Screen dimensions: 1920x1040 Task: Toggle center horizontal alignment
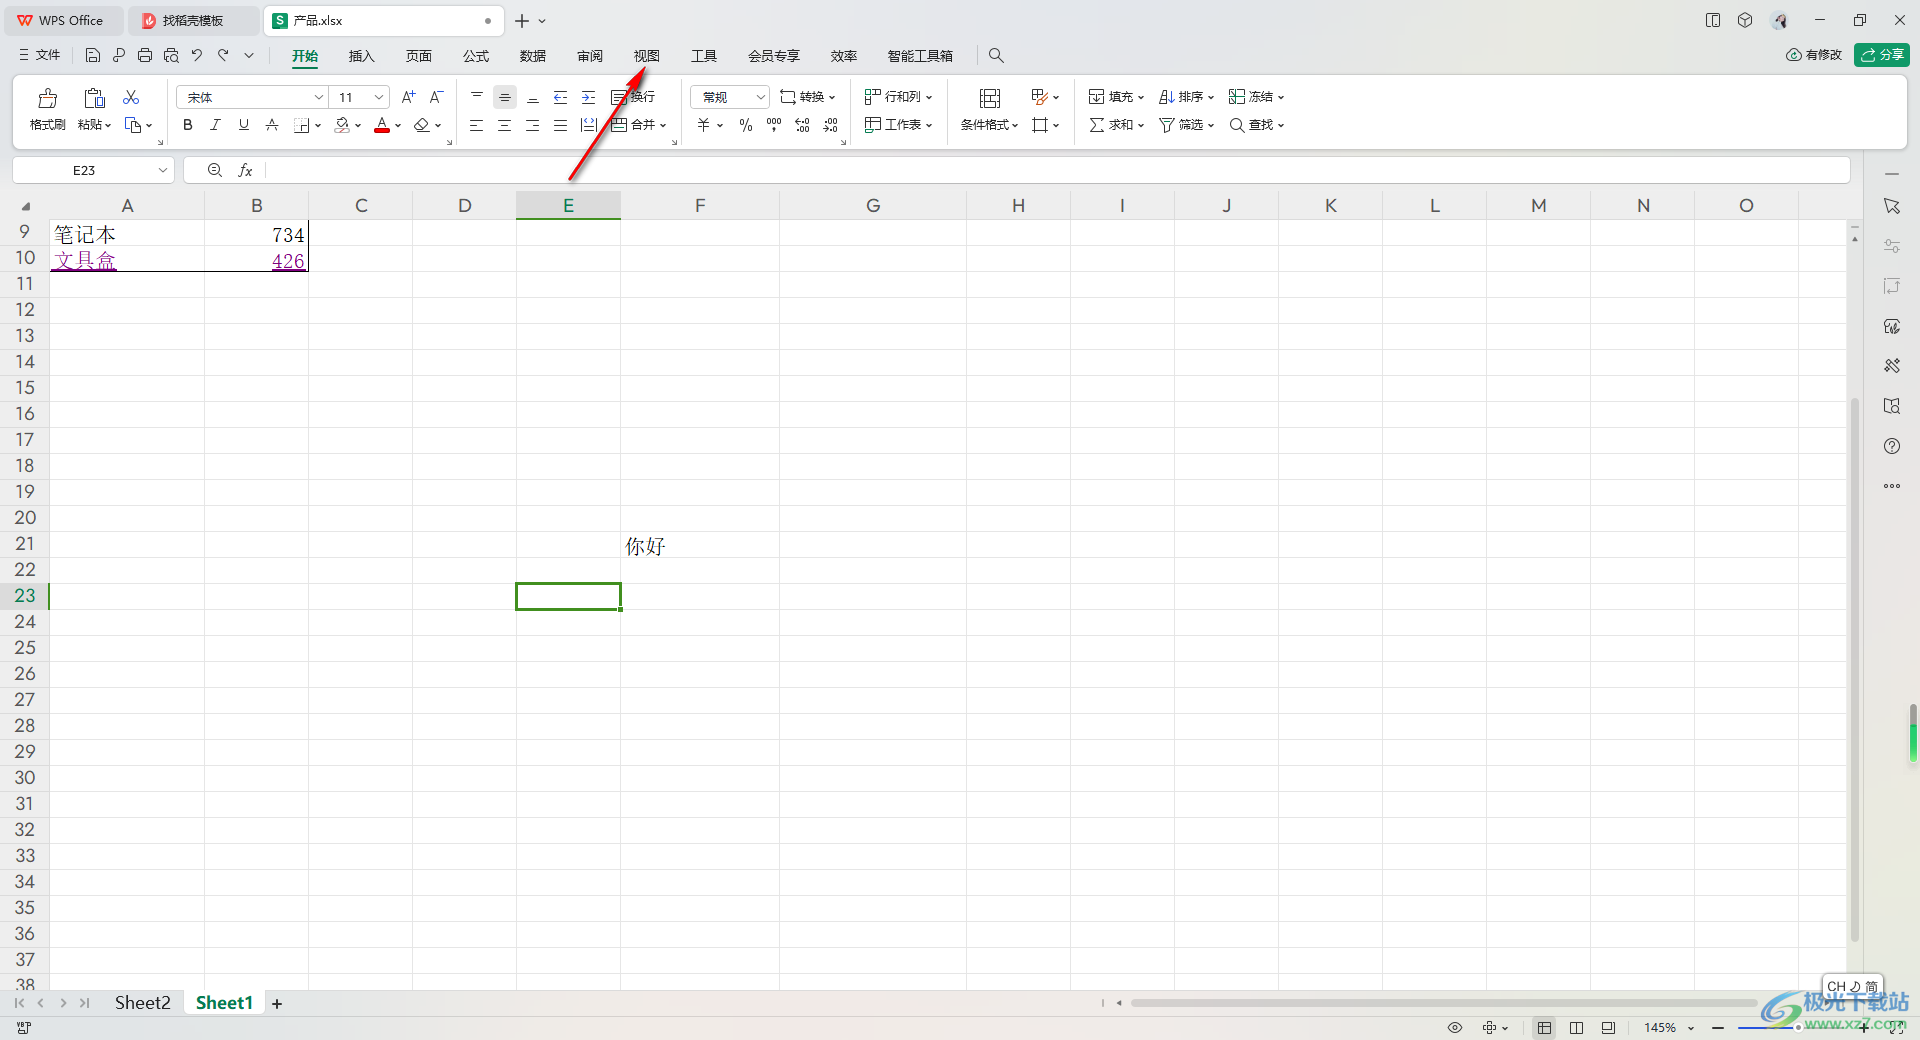505,125
